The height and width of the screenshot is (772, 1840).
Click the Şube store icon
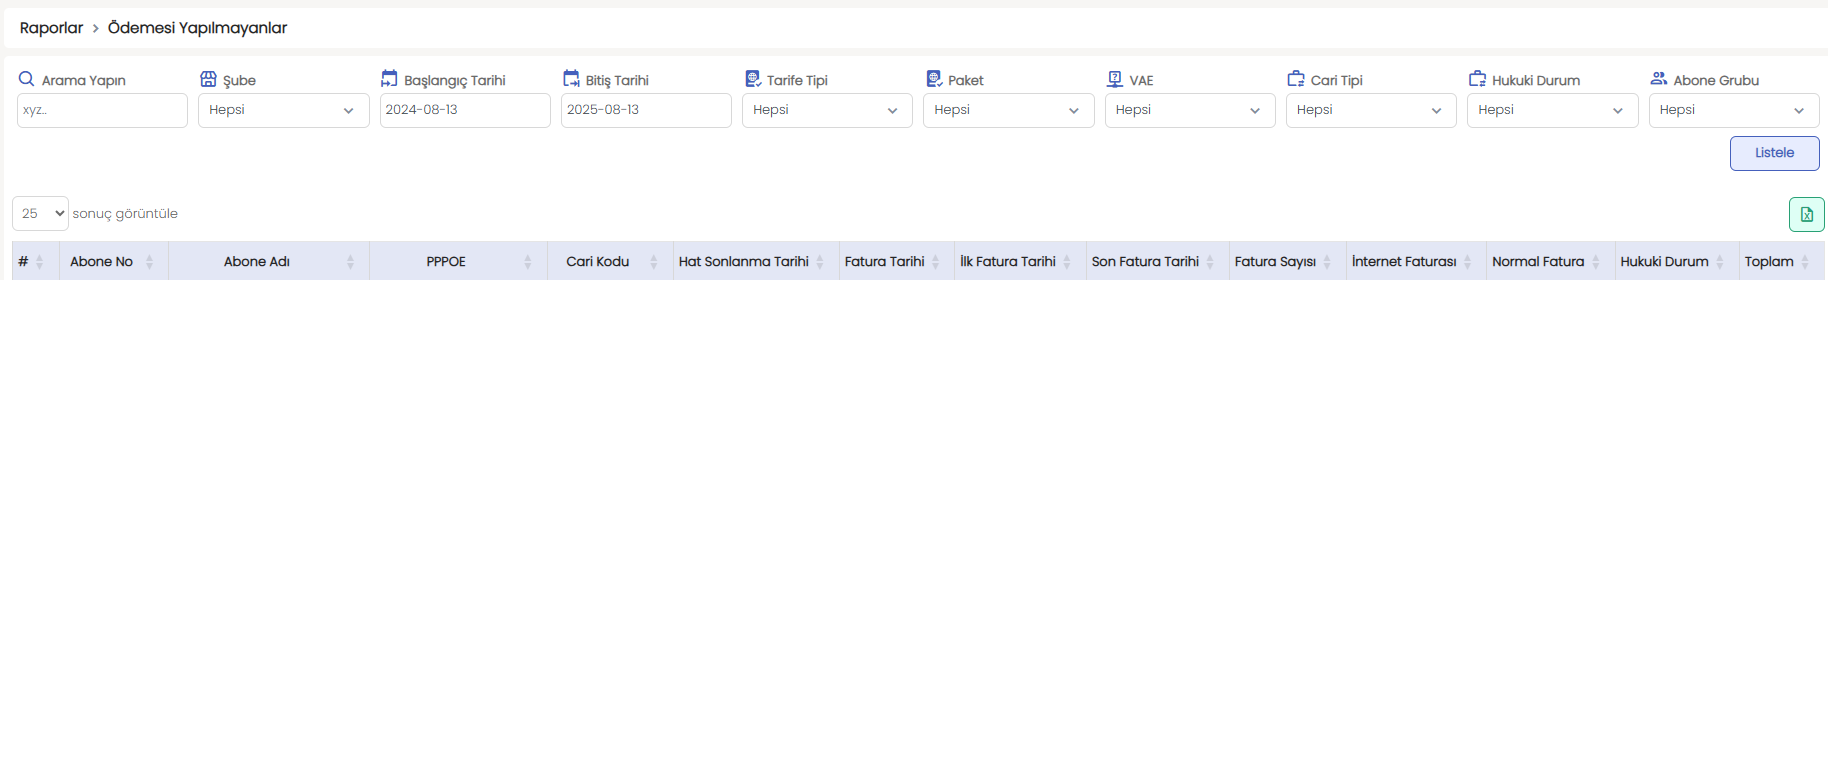click(x=208, y=79)
